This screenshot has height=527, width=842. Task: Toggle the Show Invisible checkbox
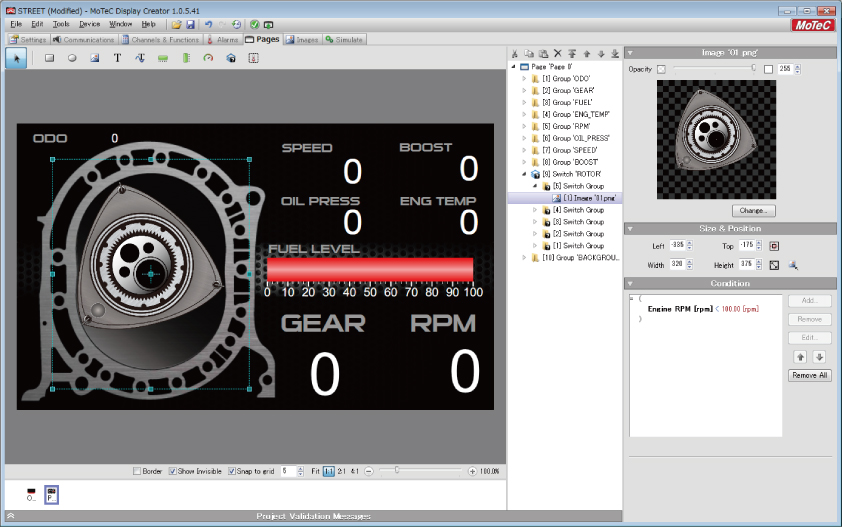click(172, 471)
